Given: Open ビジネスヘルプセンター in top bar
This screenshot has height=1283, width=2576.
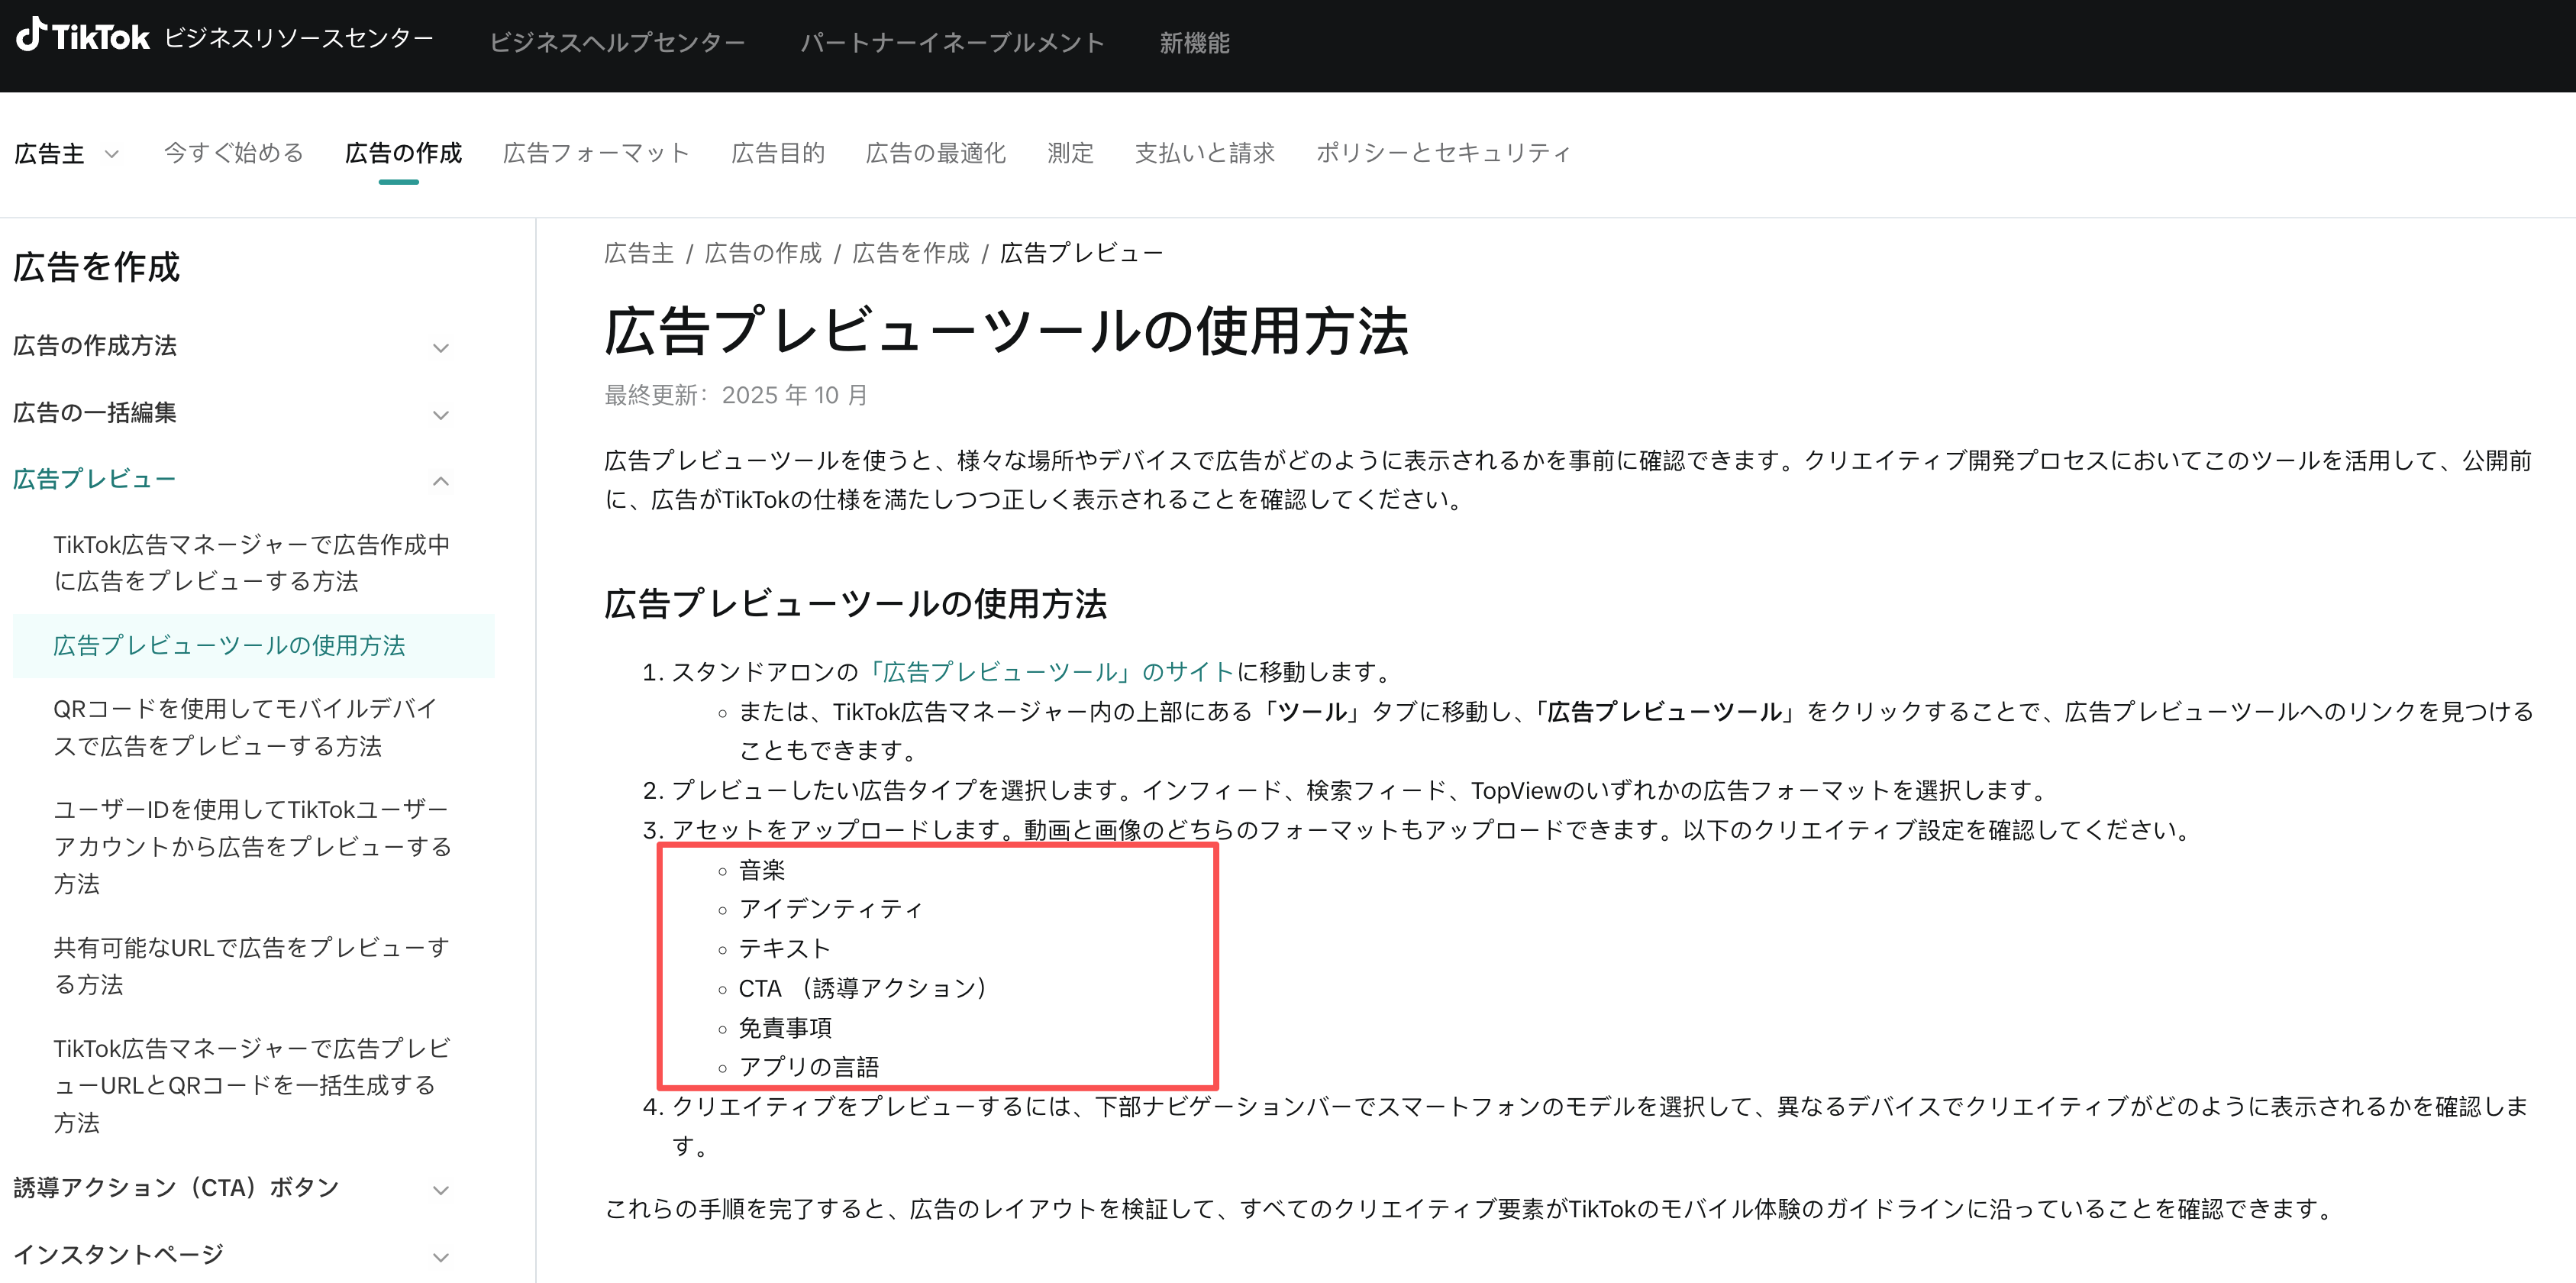Looking at the screenshot, I should click(x=617, y=42).
